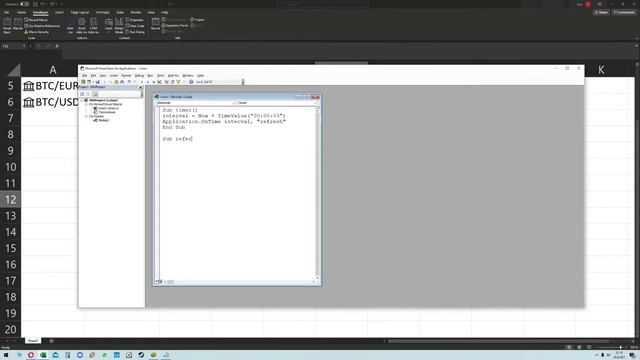Click View Code icon in Project Explorer
This screenshot has width=640, height=360.
(82, 94)
